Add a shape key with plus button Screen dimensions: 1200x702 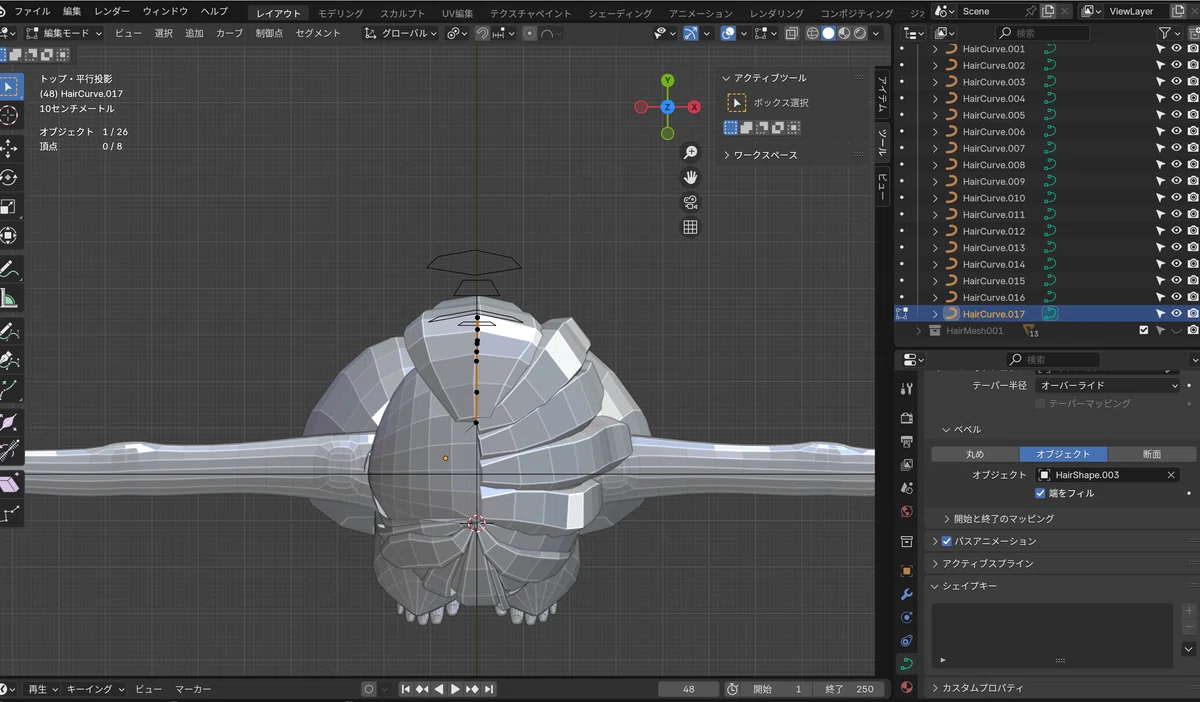pos(1189,611)
